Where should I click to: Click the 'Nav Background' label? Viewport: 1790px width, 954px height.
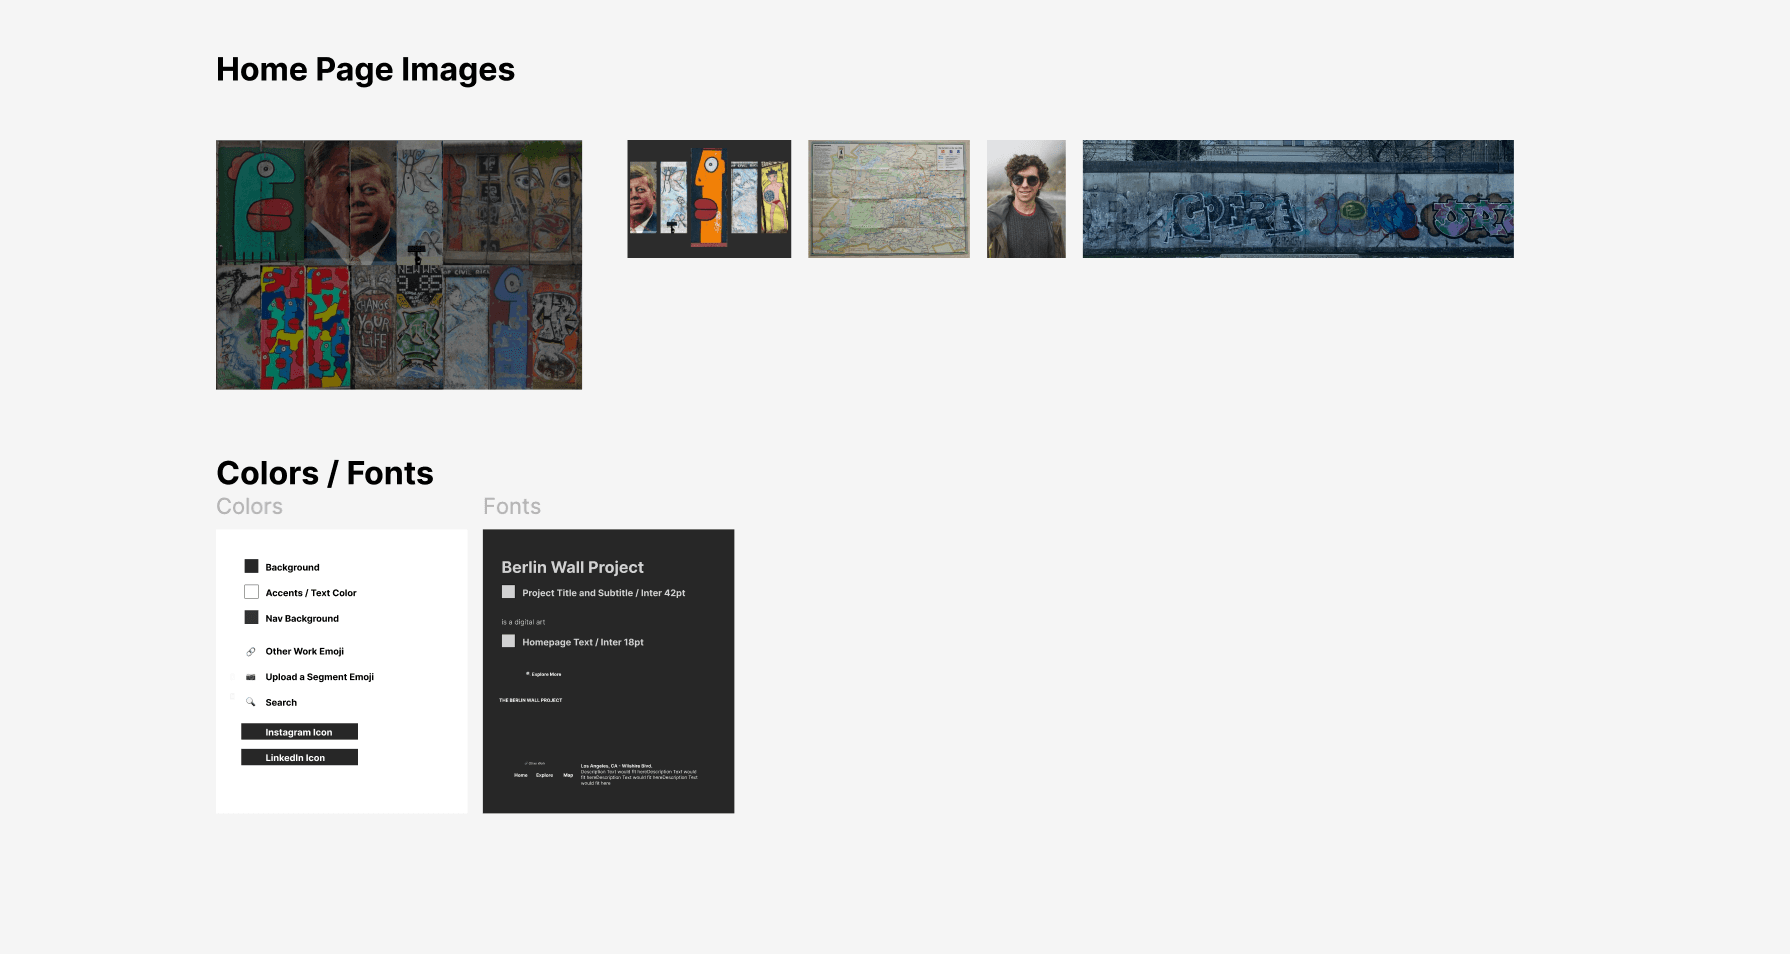(302, 619)
